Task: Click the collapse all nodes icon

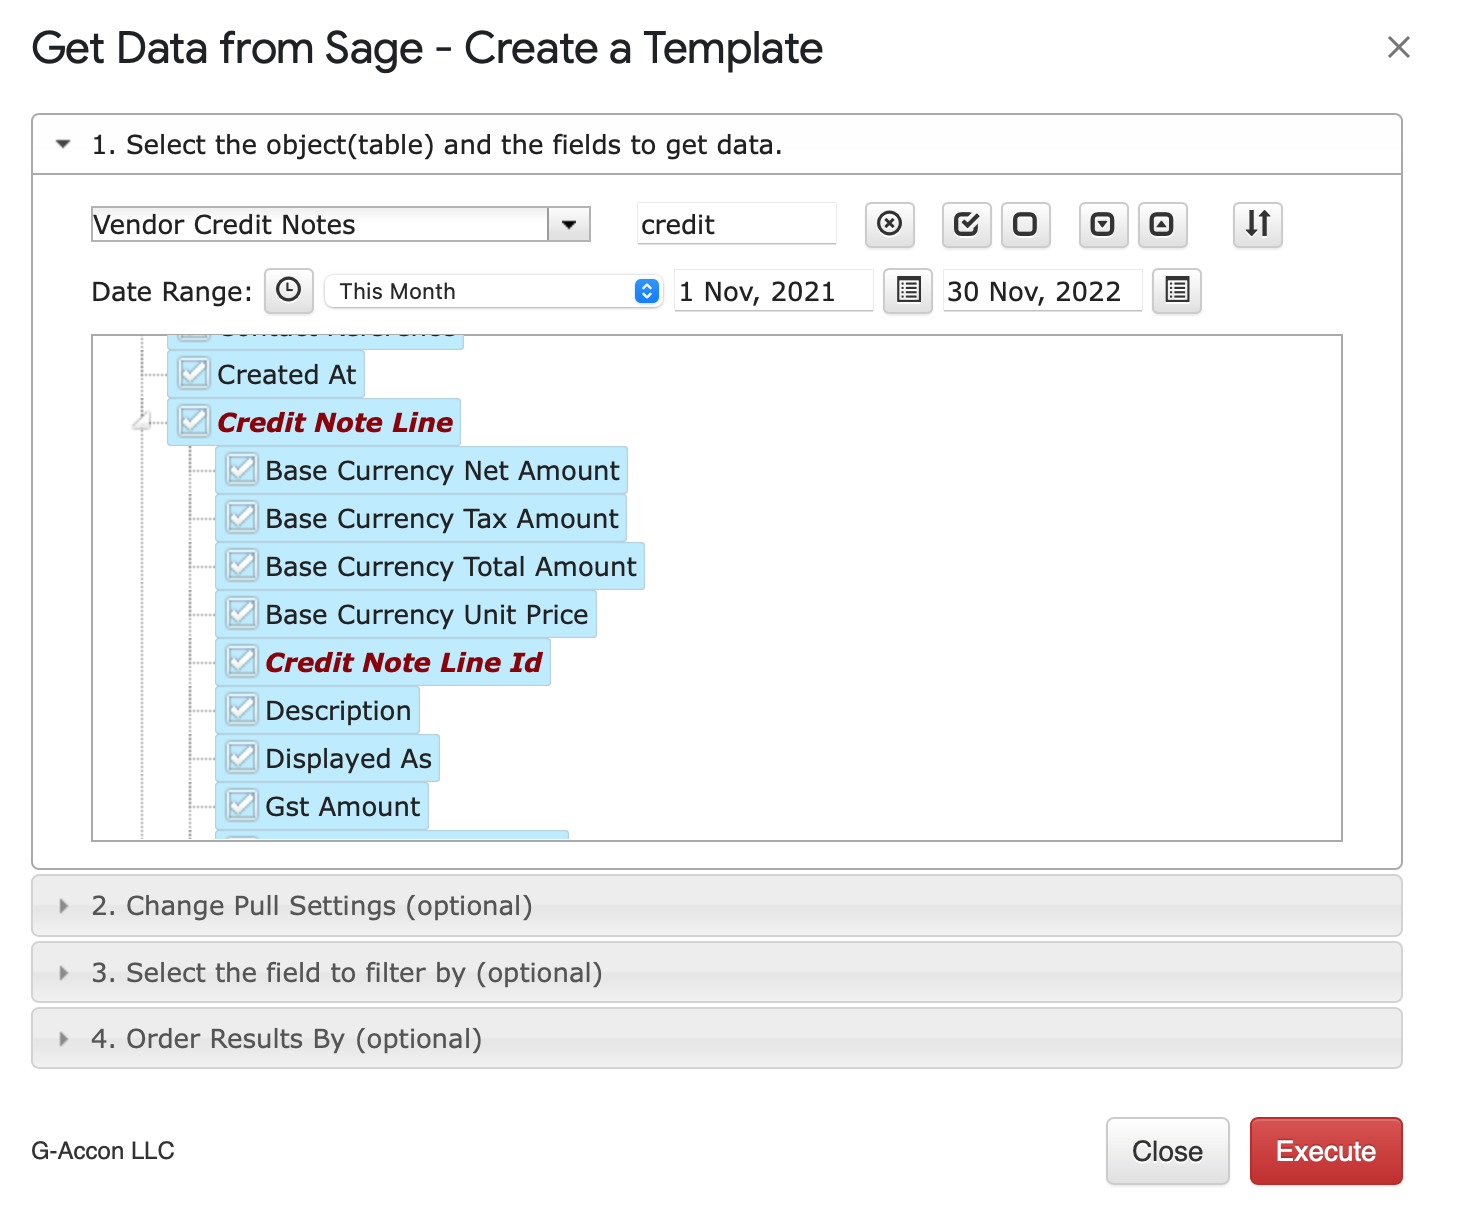Action: tap(1162, 224)
